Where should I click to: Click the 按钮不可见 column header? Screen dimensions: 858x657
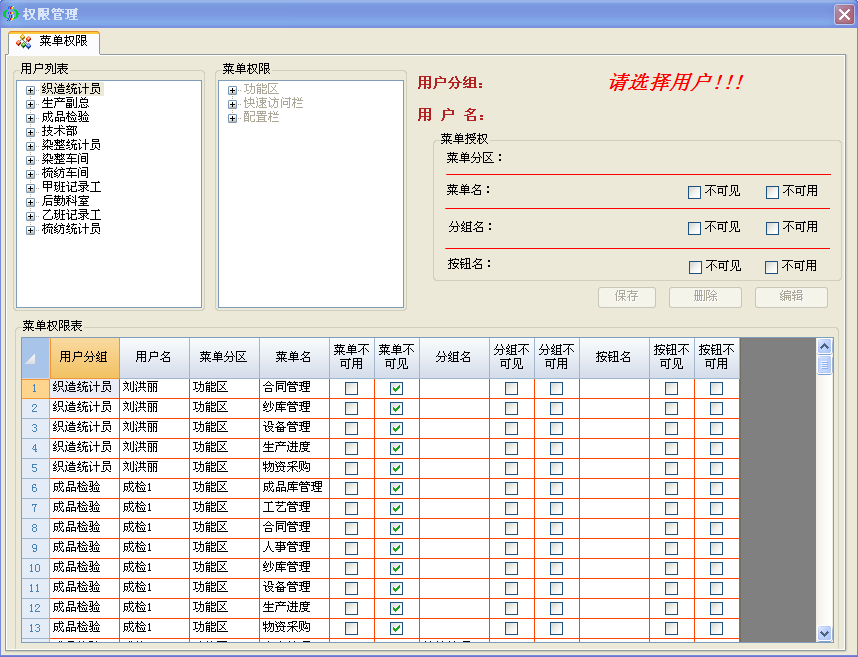pyautogui.click(x=671, y=358)
